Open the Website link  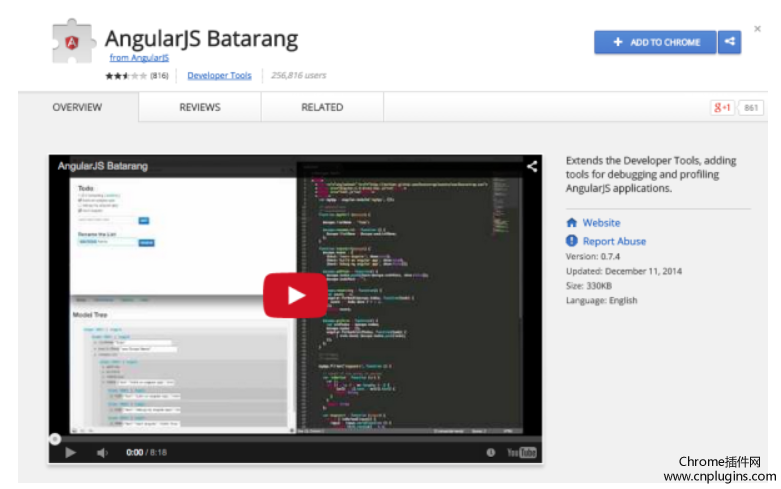click(601, 223)
